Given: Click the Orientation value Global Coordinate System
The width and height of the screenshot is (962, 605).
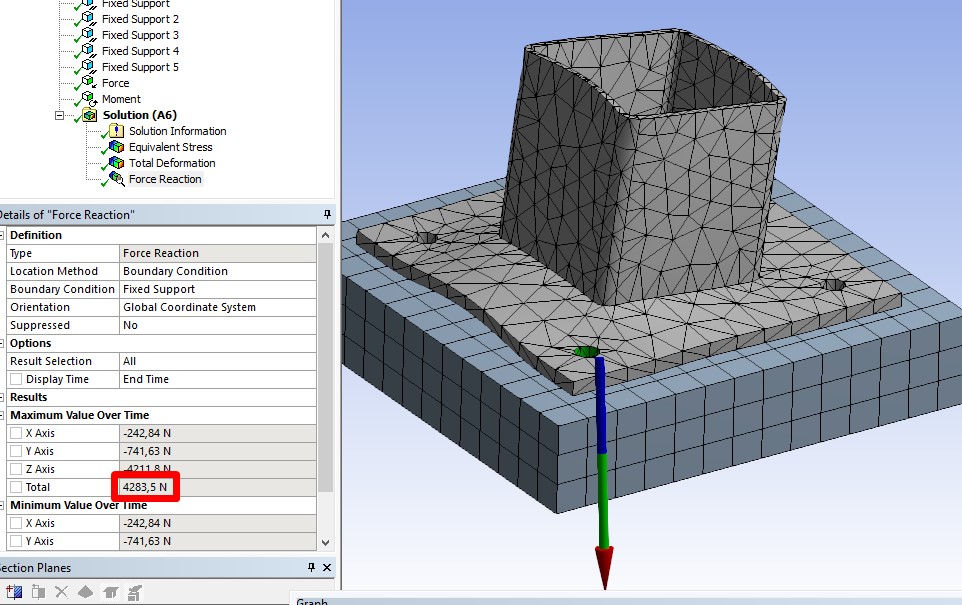Looking at the screenshot, I should point(218,307).
